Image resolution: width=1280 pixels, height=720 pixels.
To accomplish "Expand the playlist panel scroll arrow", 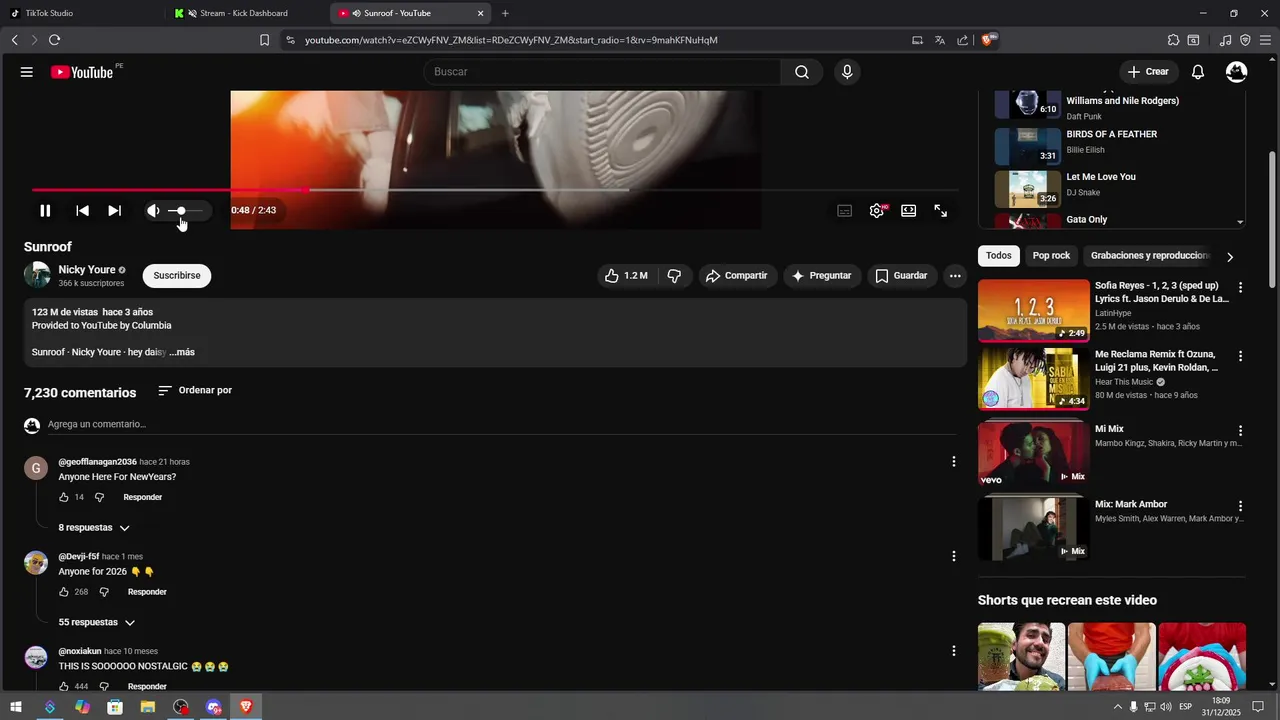I will (x=1240, y=222).
